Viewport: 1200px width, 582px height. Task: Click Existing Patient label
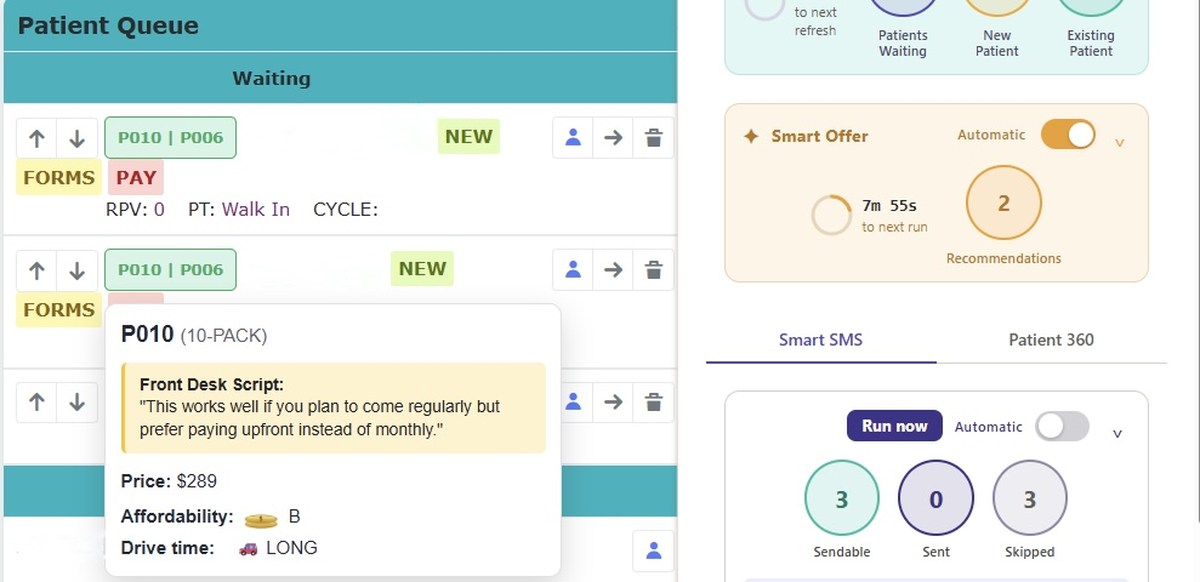1091,43
